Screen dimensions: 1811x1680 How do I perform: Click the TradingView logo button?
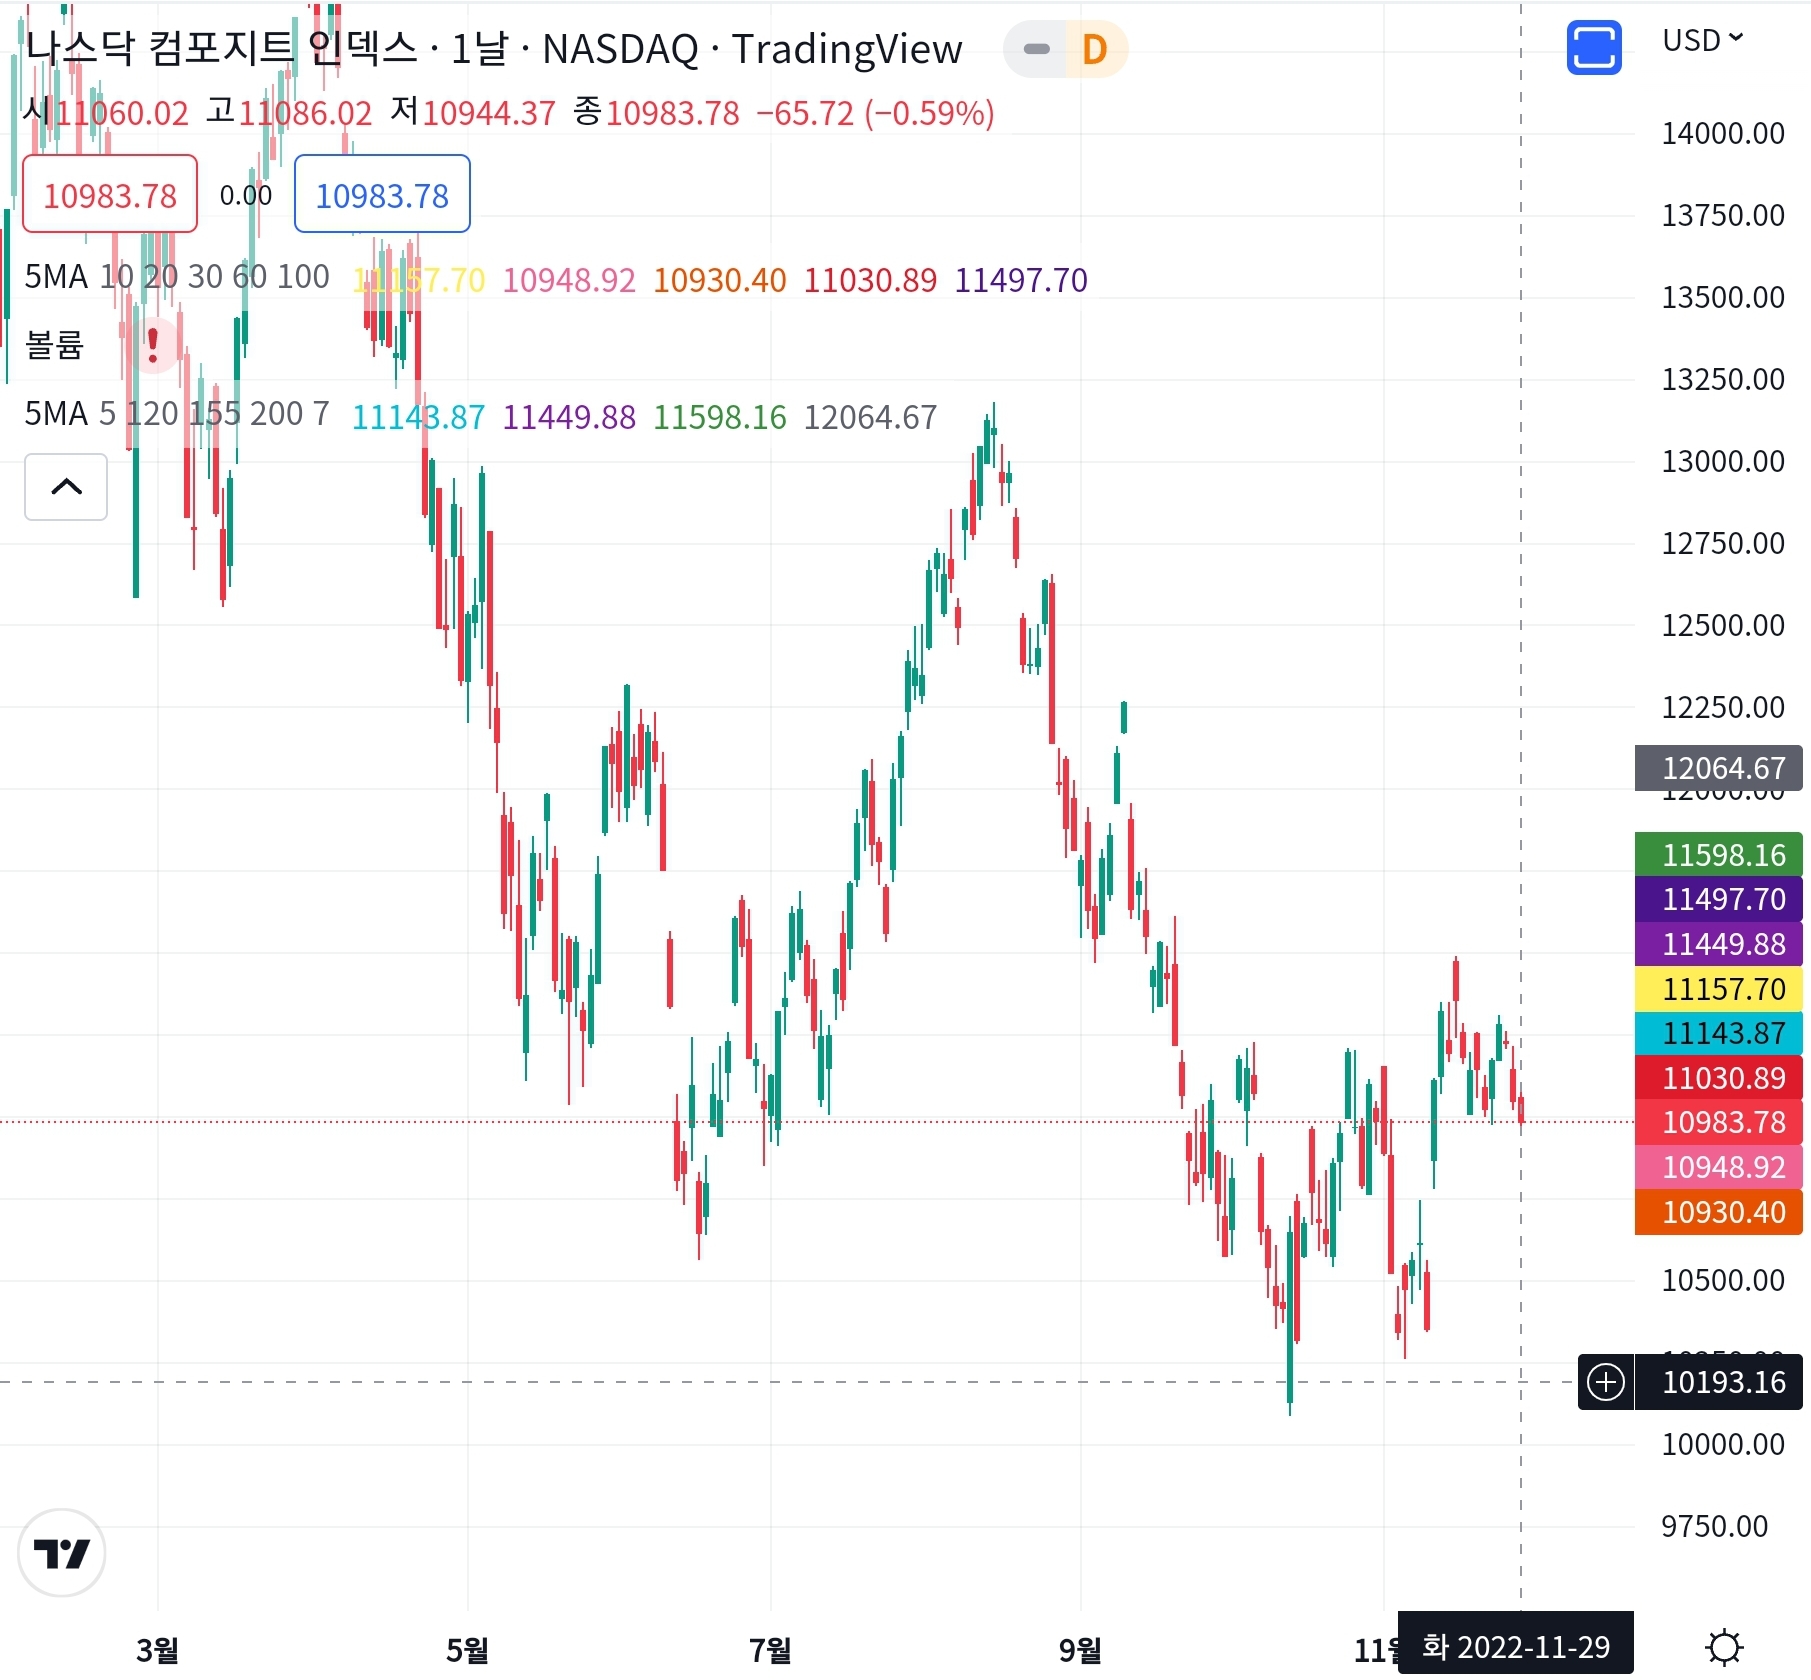62,1552
